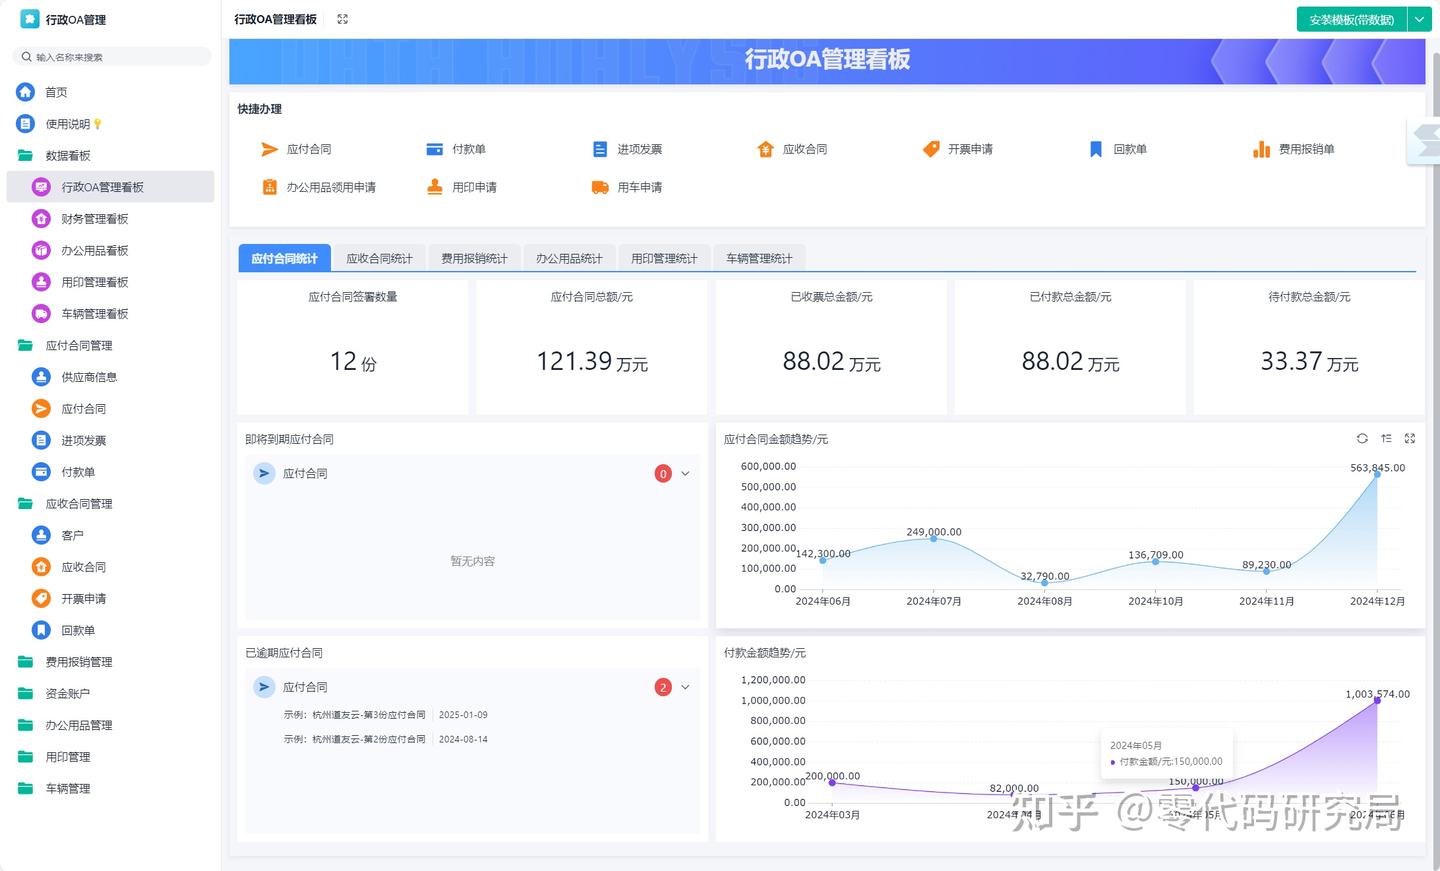Screen dimensions: 1440x871
Task: Click the 安装模板(带数据) button
Action: pyautogui.click(x=1350, y=19)
